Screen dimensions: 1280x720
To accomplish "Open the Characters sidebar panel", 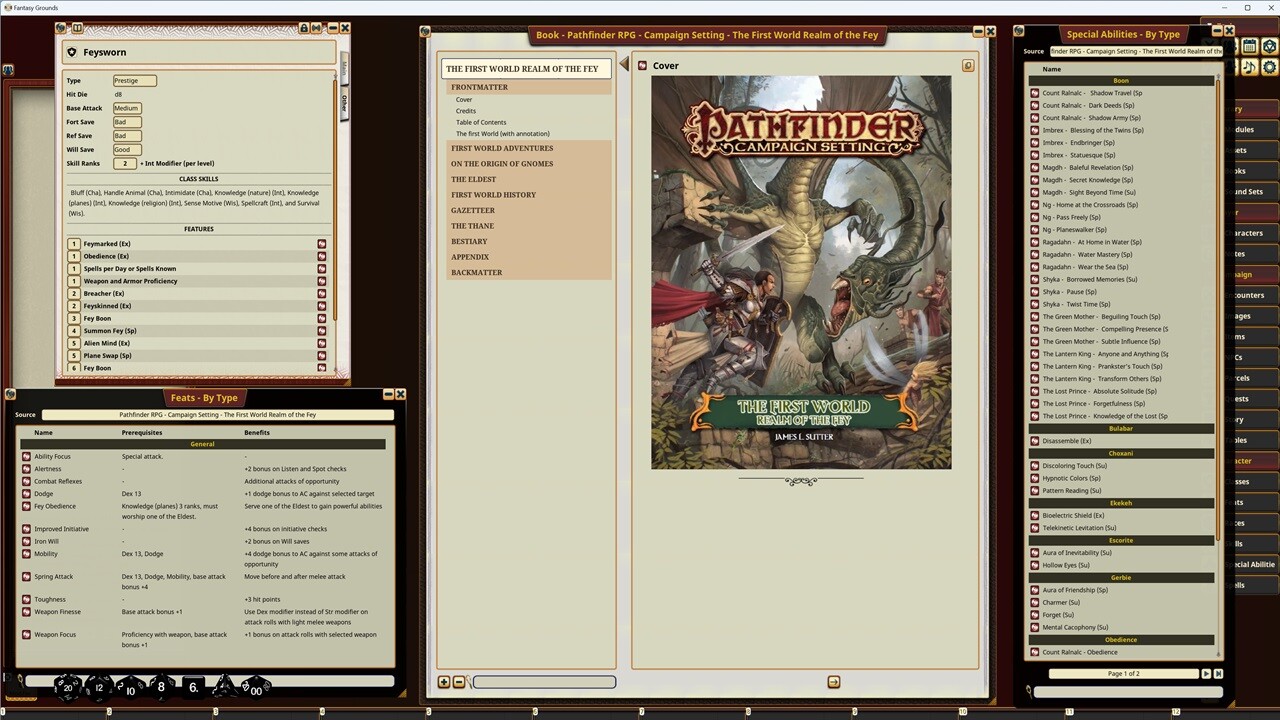I will click(x=1258, y=232).
